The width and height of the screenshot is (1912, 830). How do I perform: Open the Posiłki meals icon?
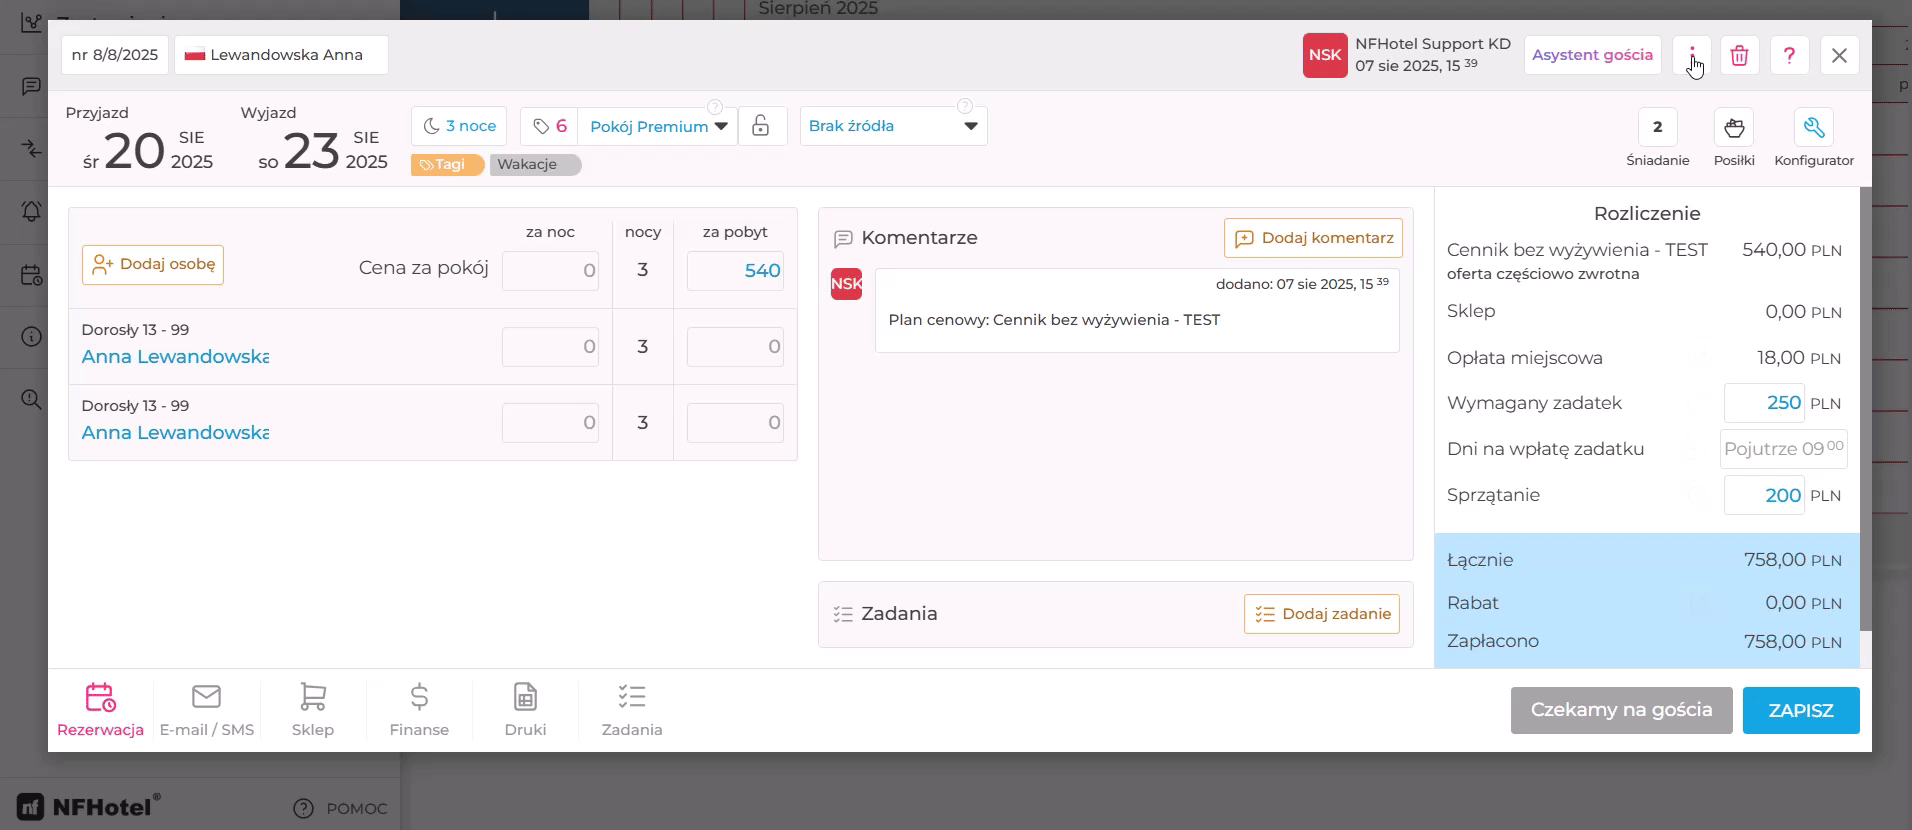pyautogui.click(x=1734, y=127)
